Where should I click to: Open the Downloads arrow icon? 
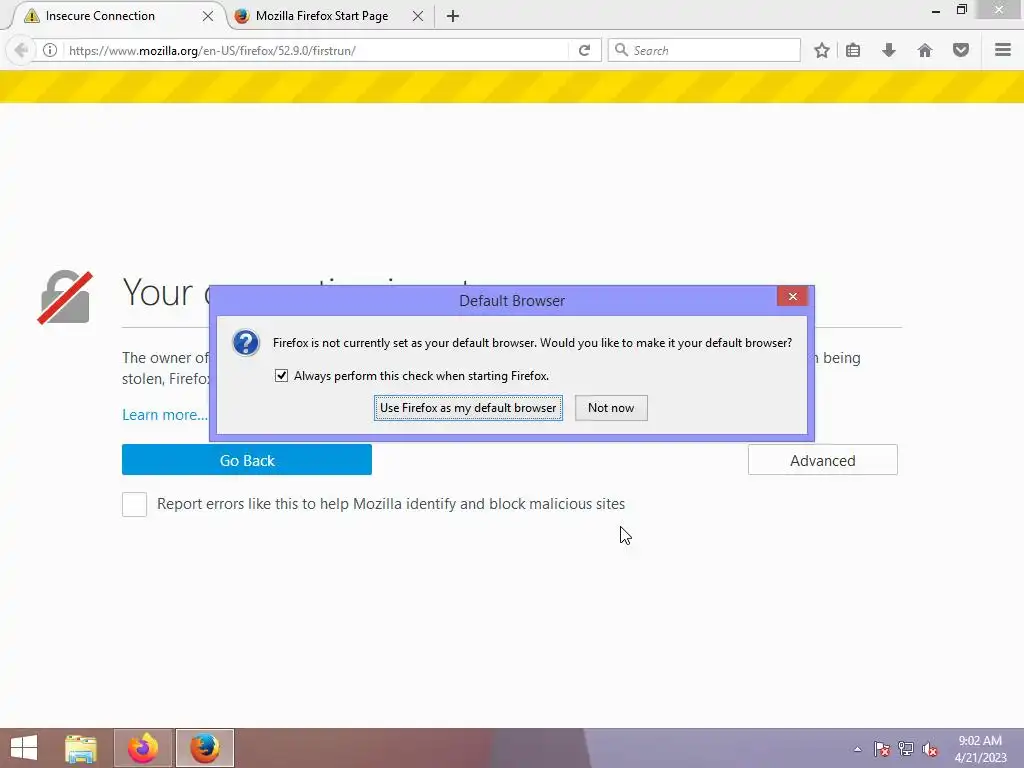(x=889, y=50)
